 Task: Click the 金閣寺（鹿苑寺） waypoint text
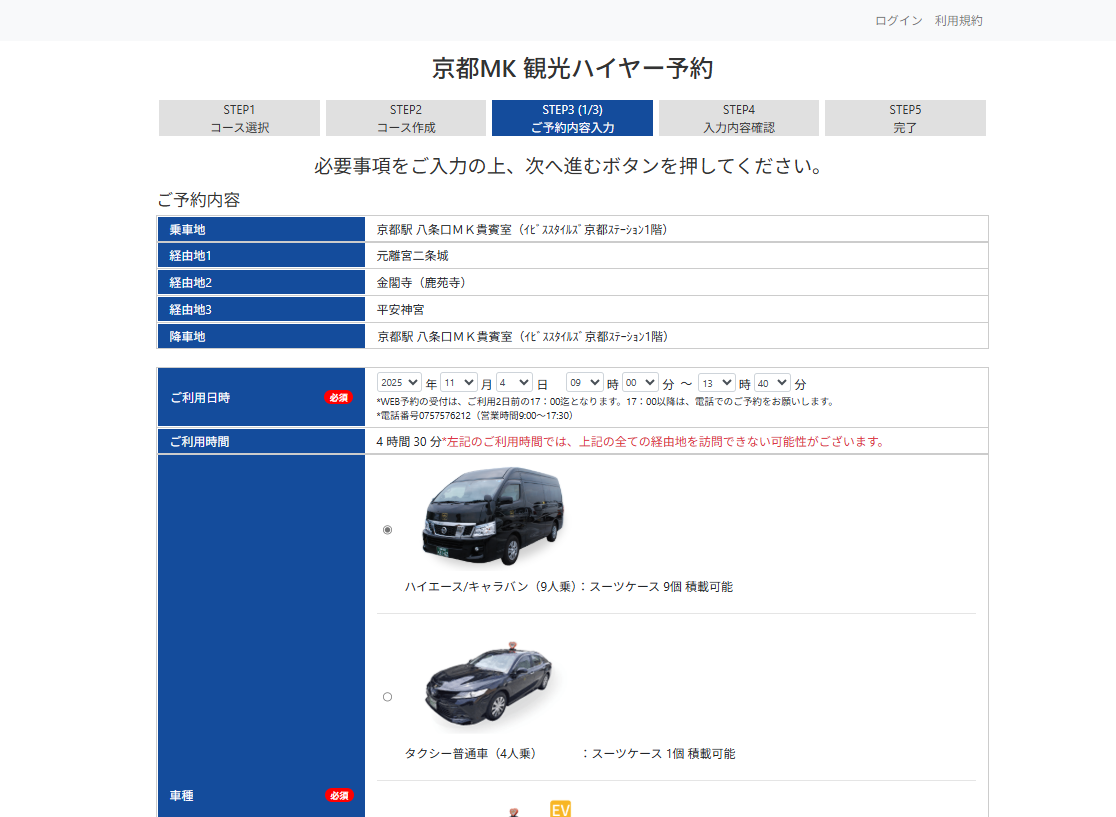[423, 283]
